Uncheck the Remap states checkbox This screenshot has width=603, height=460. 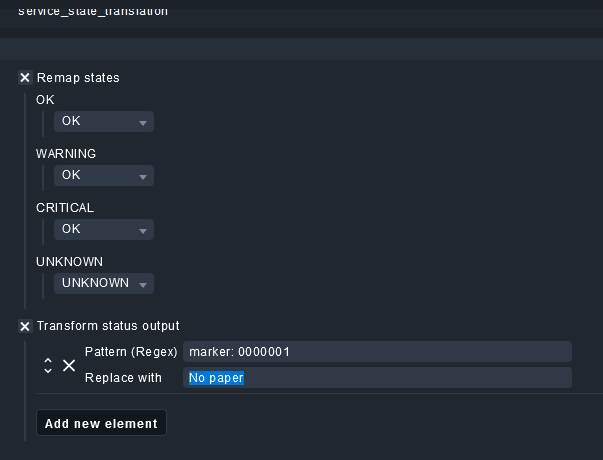25,78
